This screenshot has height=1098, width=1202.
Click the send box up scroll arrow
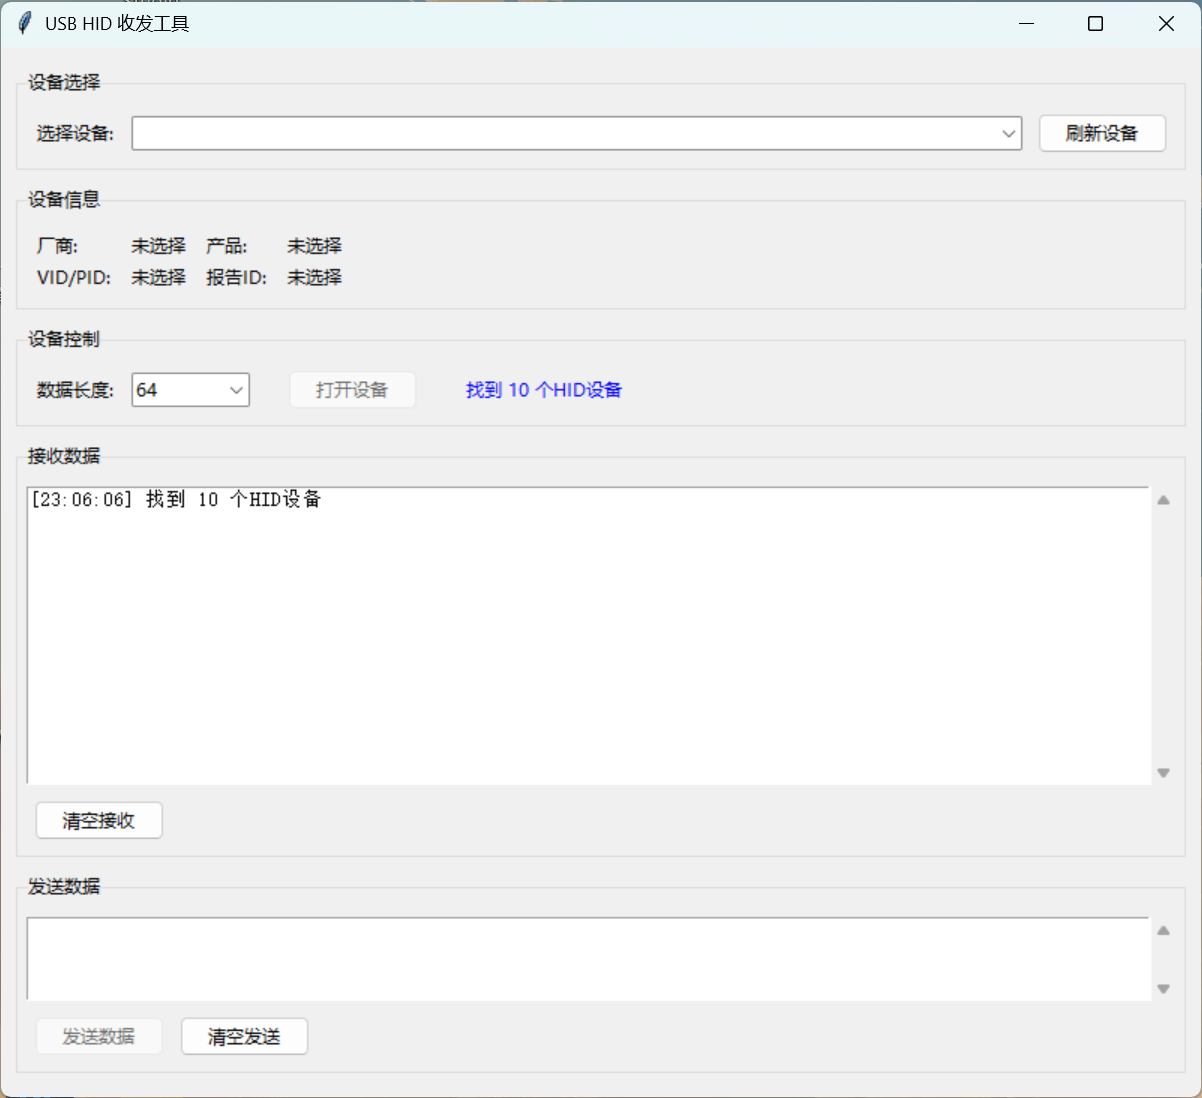[x=1163, y=931]
